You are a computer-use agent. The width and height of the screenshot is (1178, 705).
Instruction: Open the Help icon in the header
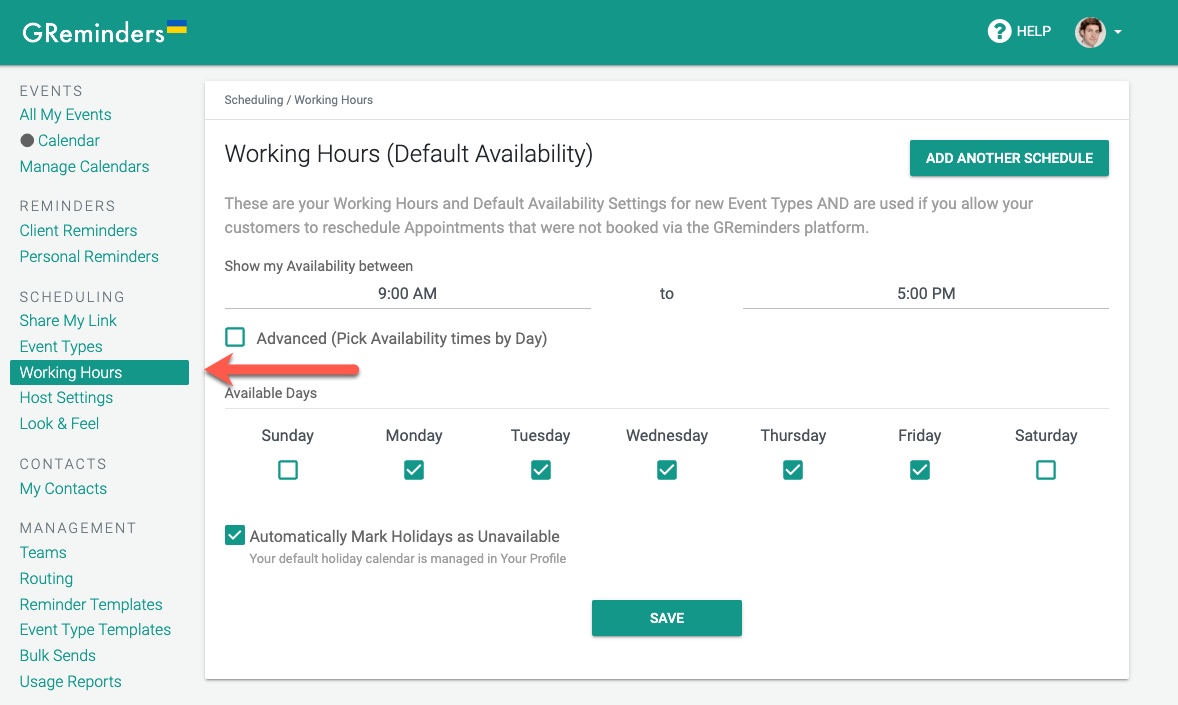pyautogui.click(x=999, y=31)
